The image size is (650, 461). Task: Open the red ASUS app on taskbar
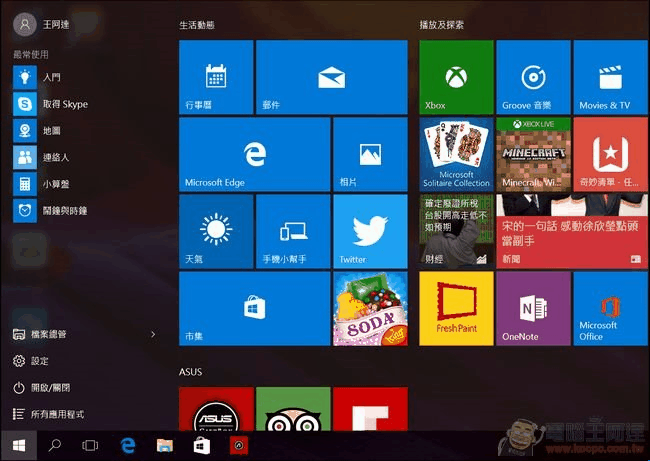(239, 446)
